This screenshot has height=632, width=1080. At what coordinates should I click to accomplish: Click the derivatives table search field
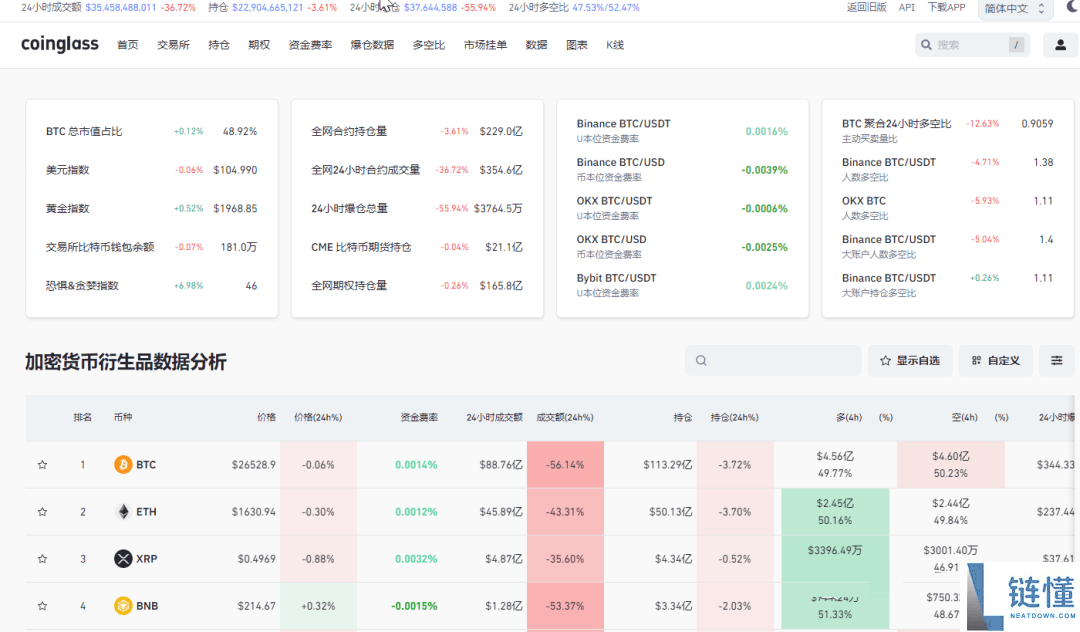tap(773, 361)
